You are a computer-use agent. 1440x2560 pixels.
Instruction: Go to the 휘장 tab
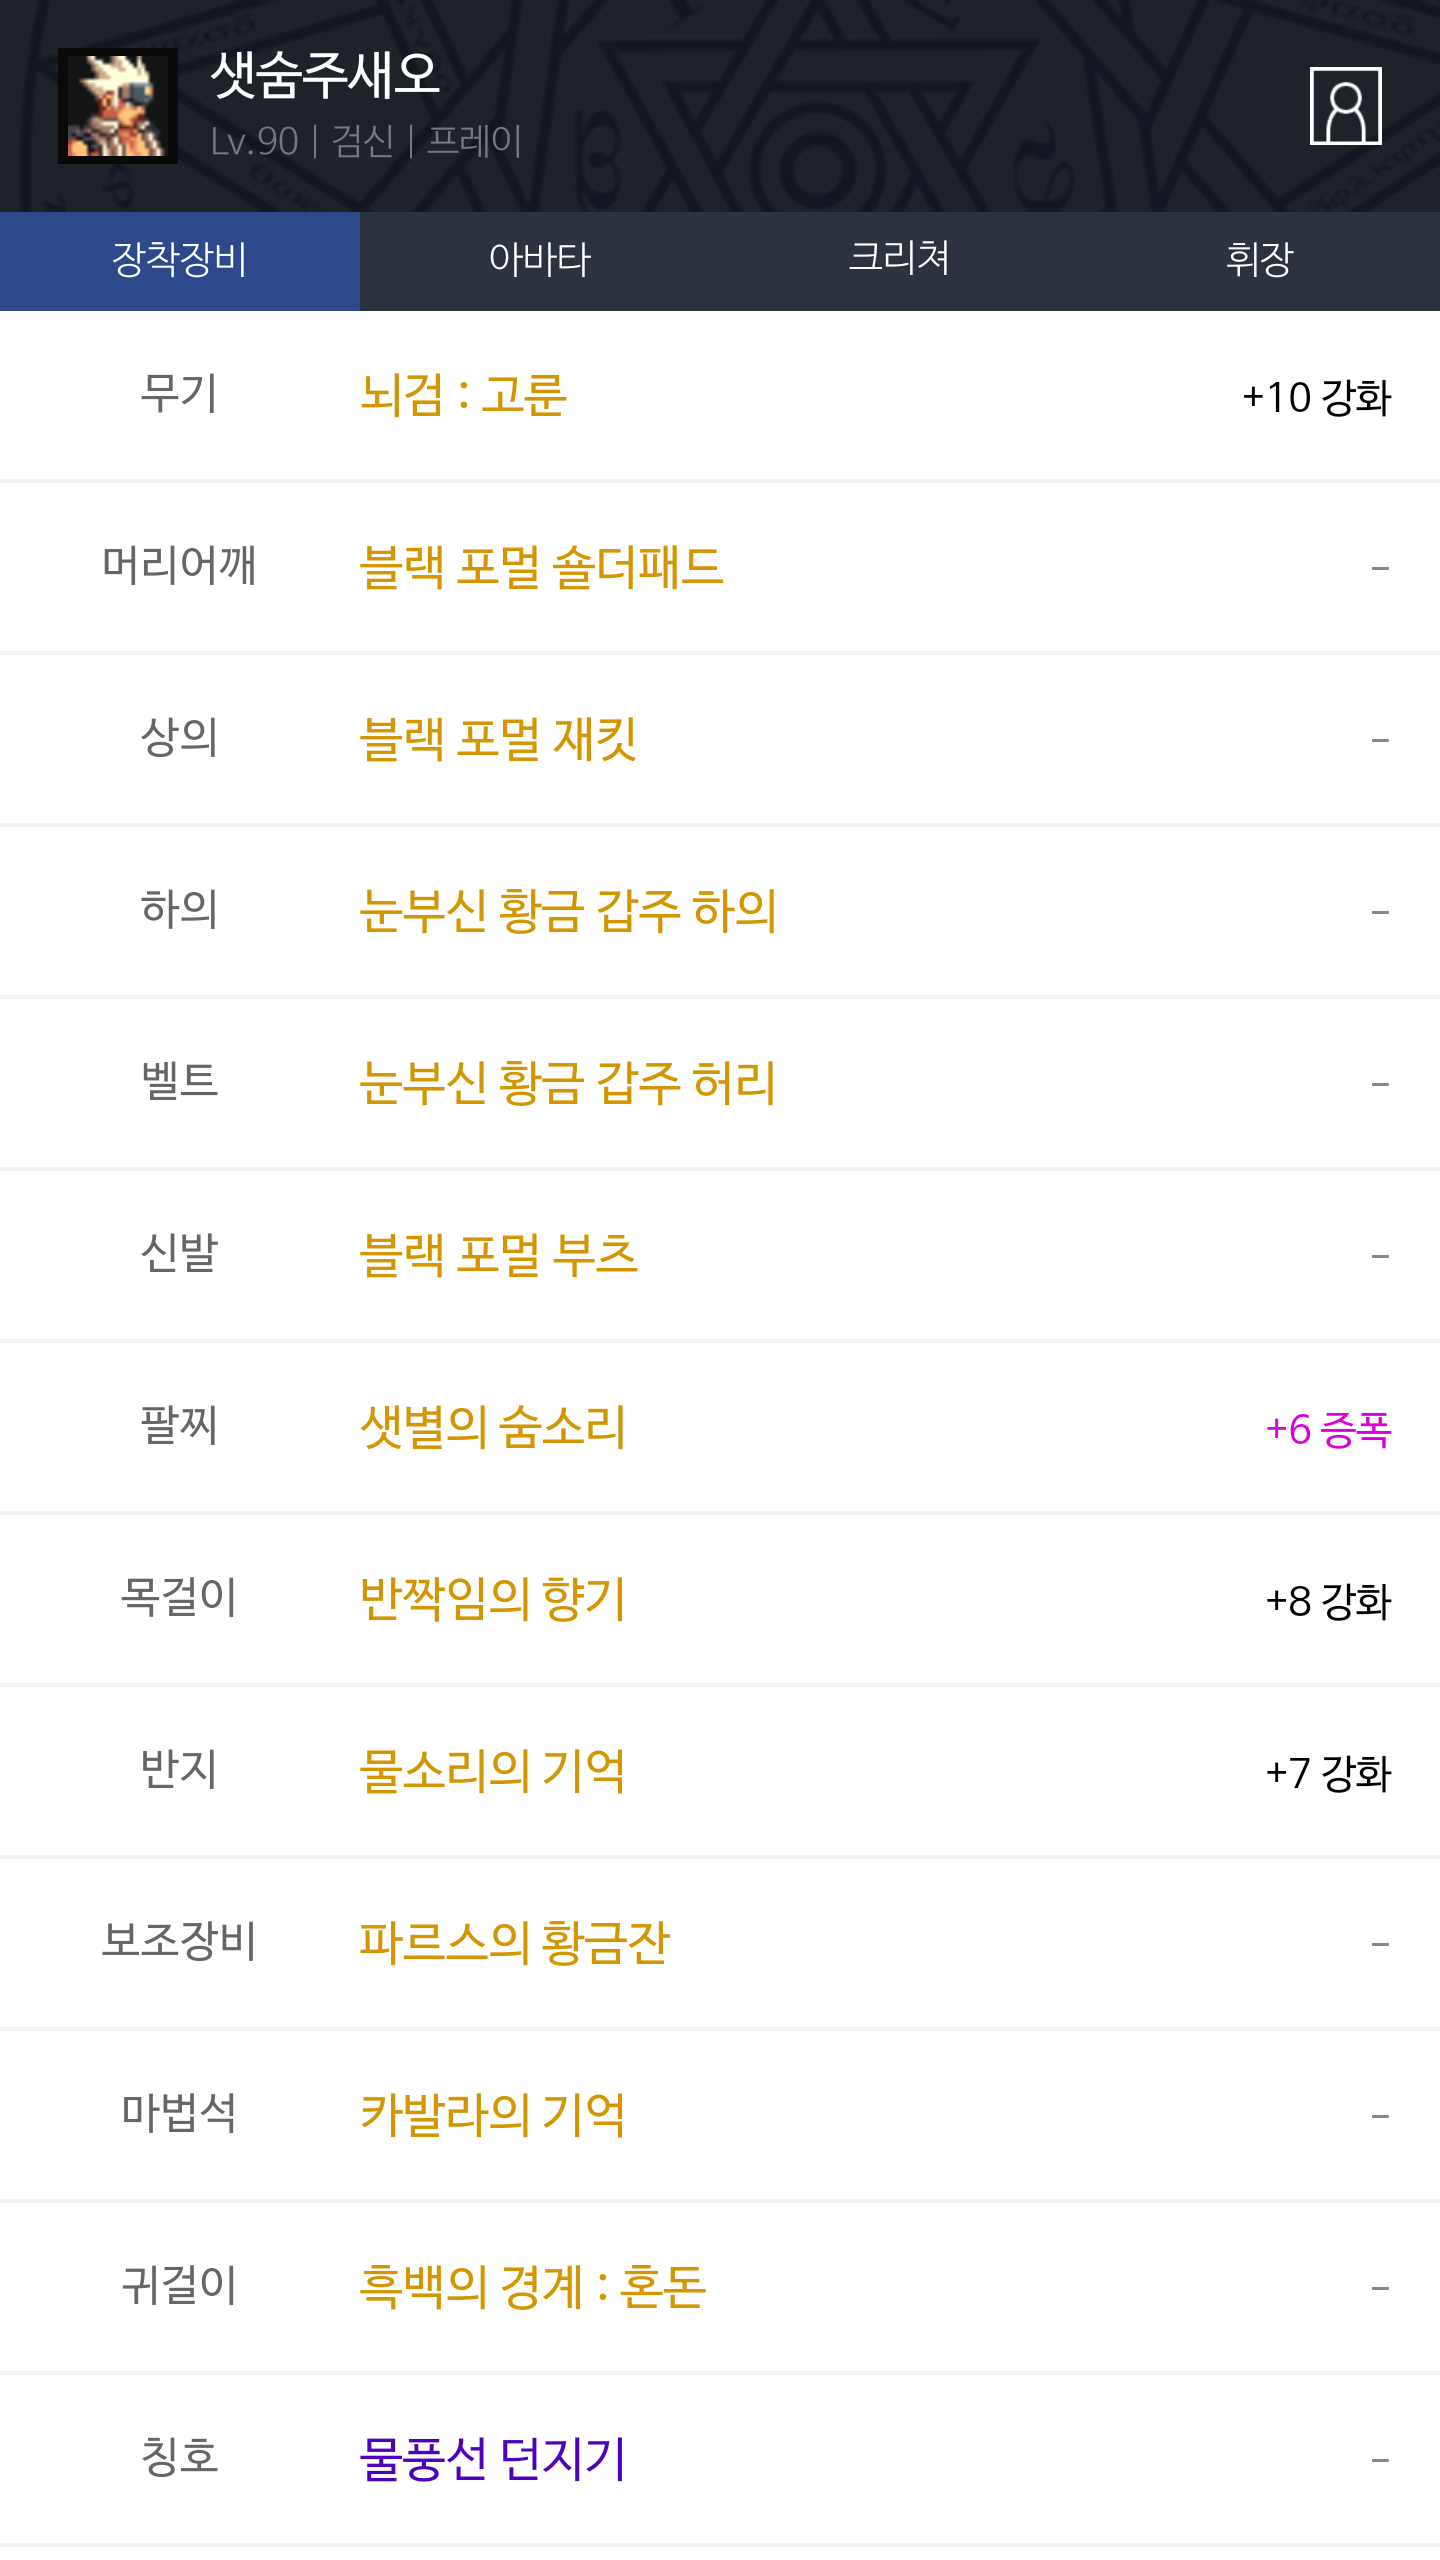(1259, 260)
